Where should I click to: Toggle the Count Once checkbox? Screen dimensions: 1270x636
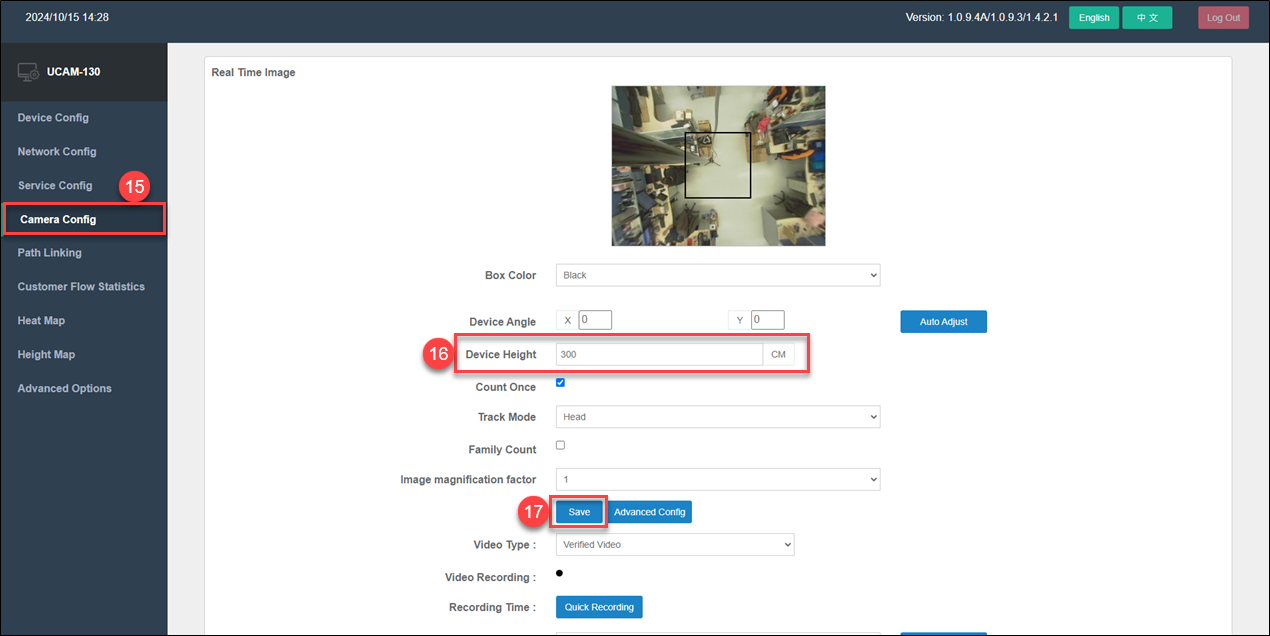[x=560, y=383]
